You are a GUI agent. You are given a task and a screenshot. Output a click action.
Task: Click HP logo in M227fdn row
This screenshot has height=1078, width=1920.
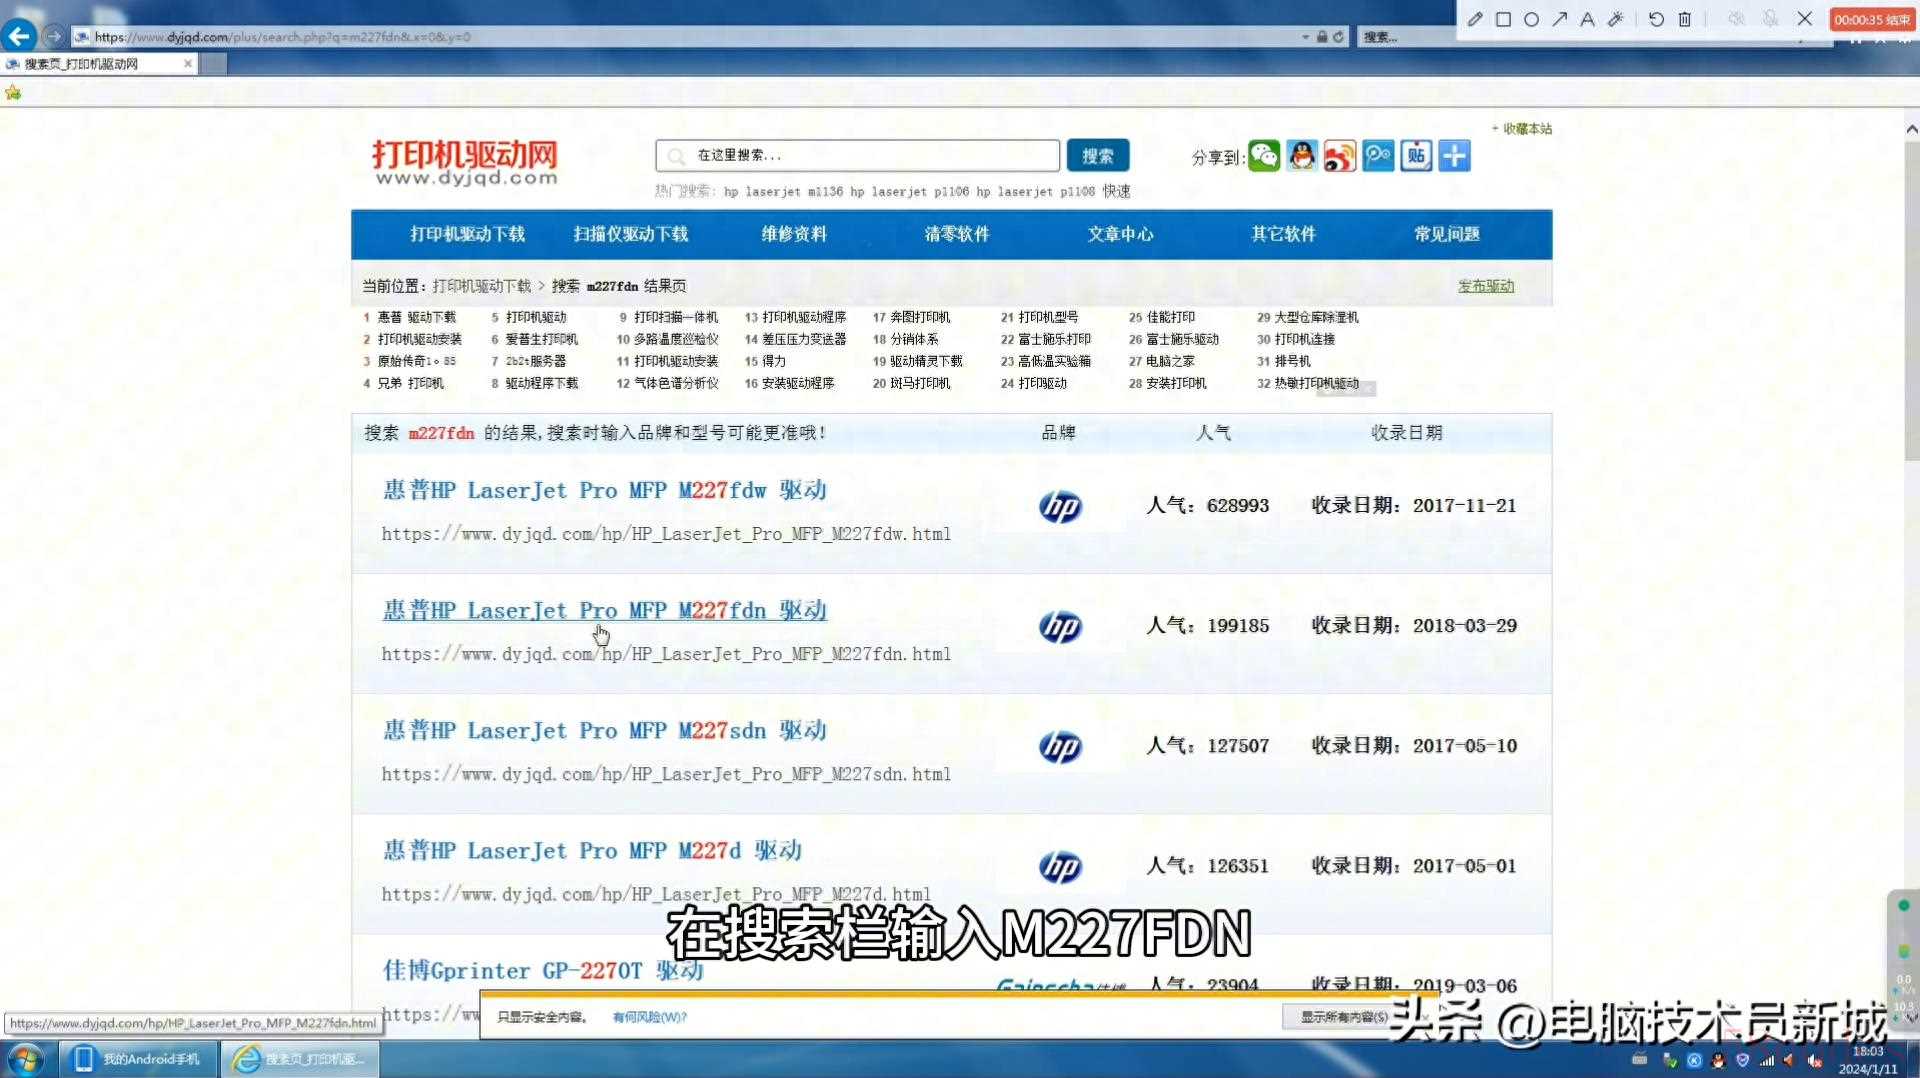point(1060,627)
